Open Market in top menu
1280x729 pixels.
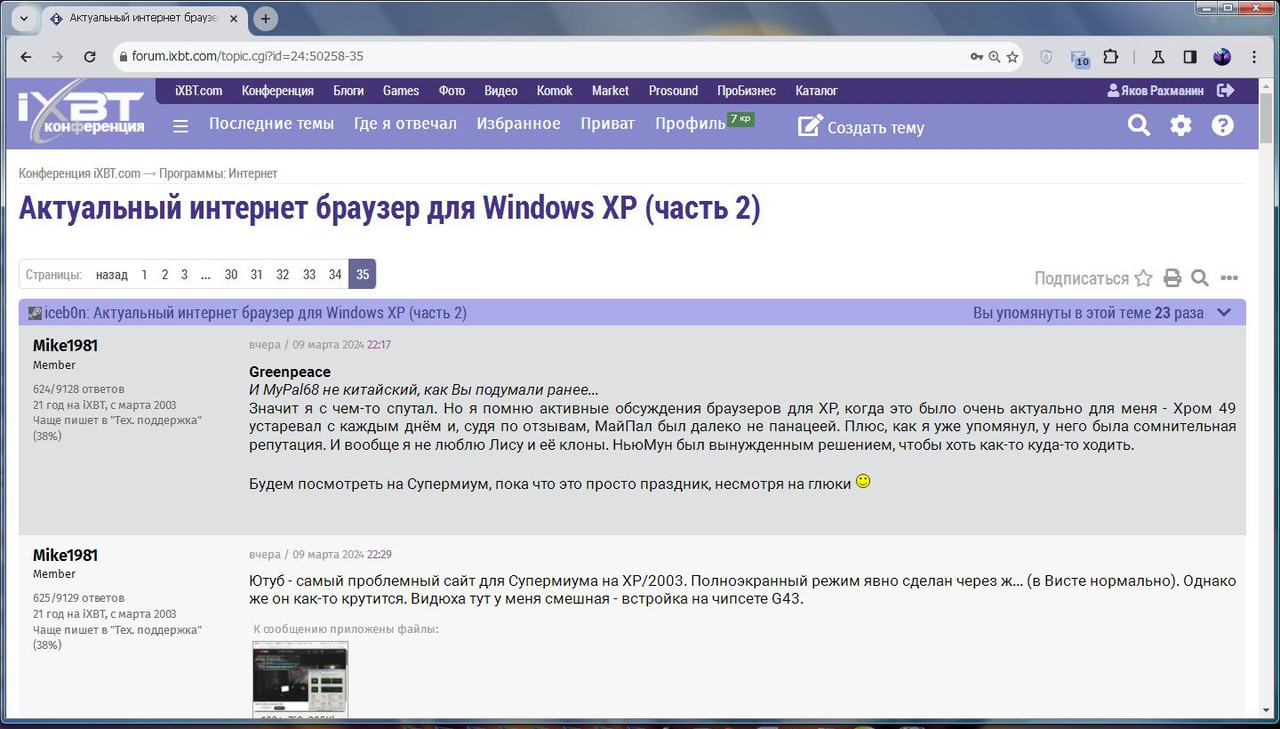pos(610,90)
